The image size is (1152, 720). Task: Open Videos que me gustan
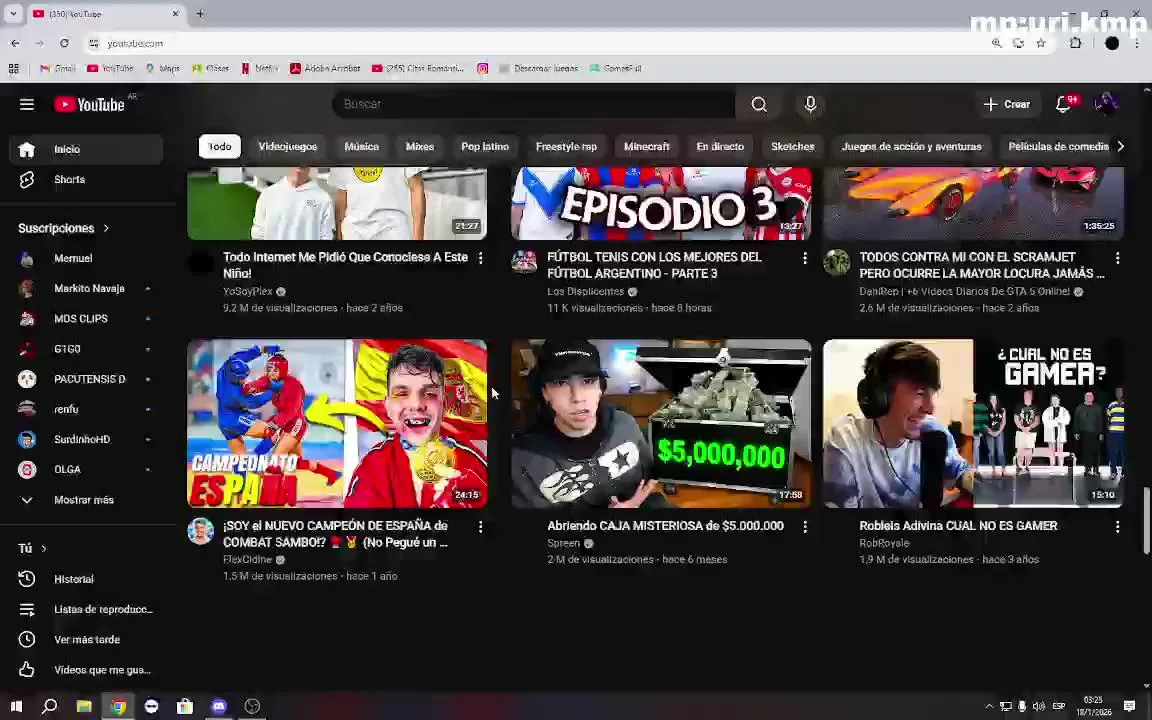[86, 669]
